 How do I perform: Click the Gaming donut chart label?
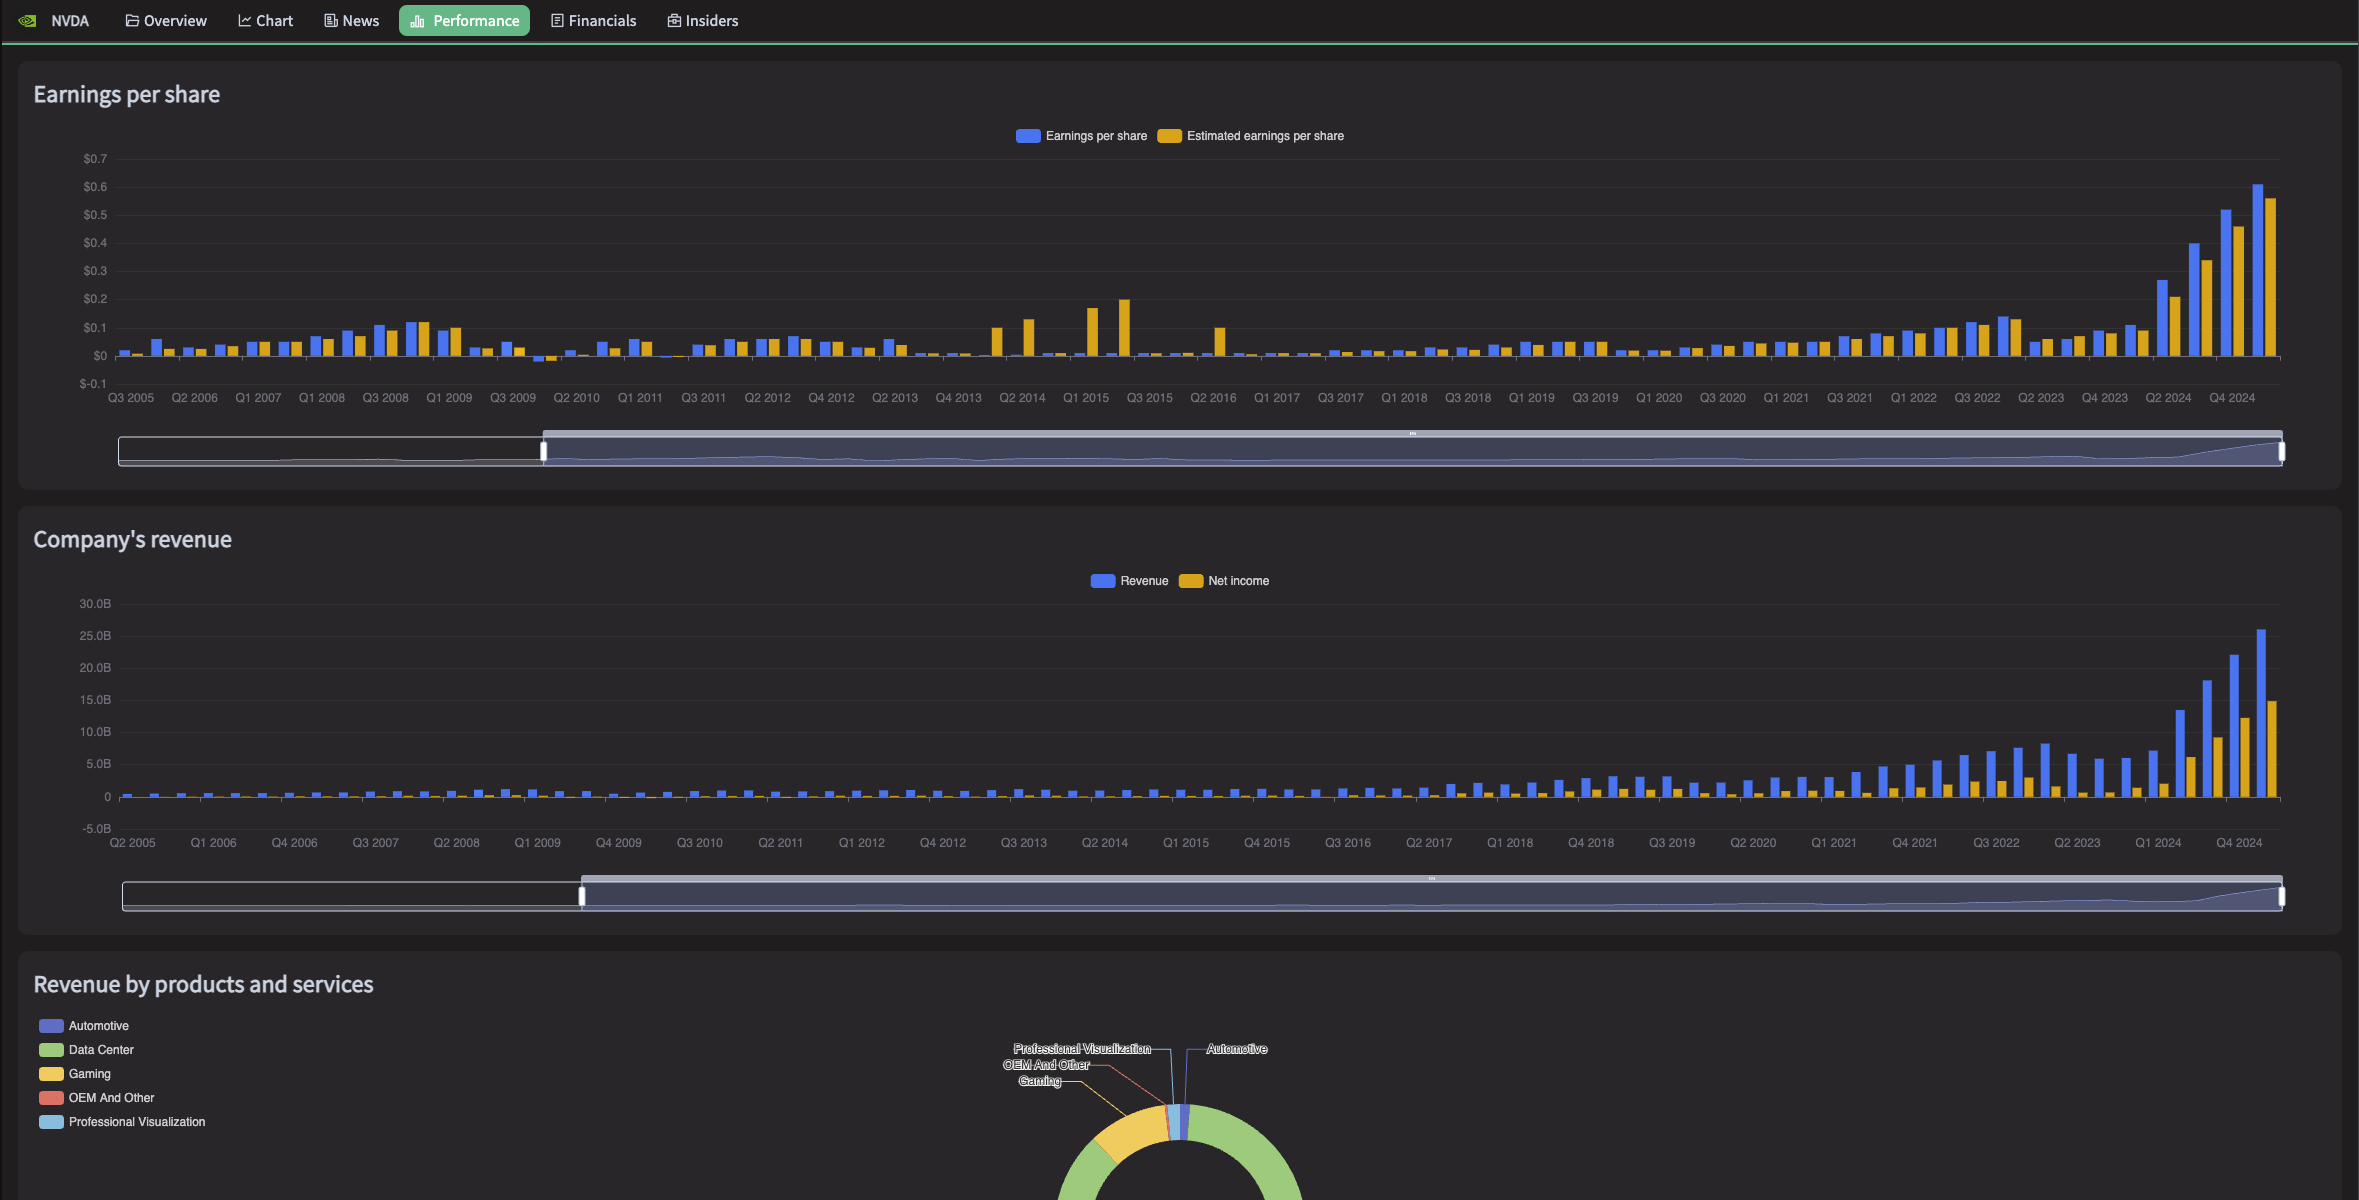(x=1040, y=1081)
